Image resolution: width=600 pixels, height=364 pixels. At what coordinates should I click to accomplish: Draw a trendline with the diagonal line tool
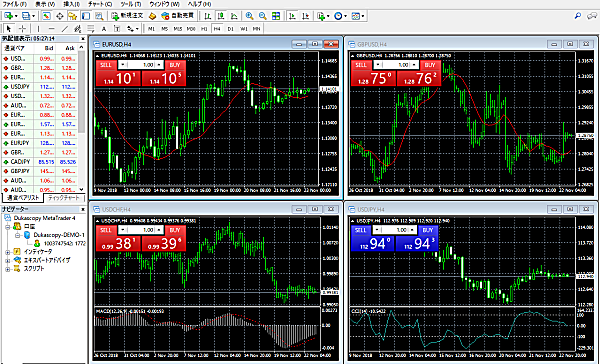click(65, 29)
